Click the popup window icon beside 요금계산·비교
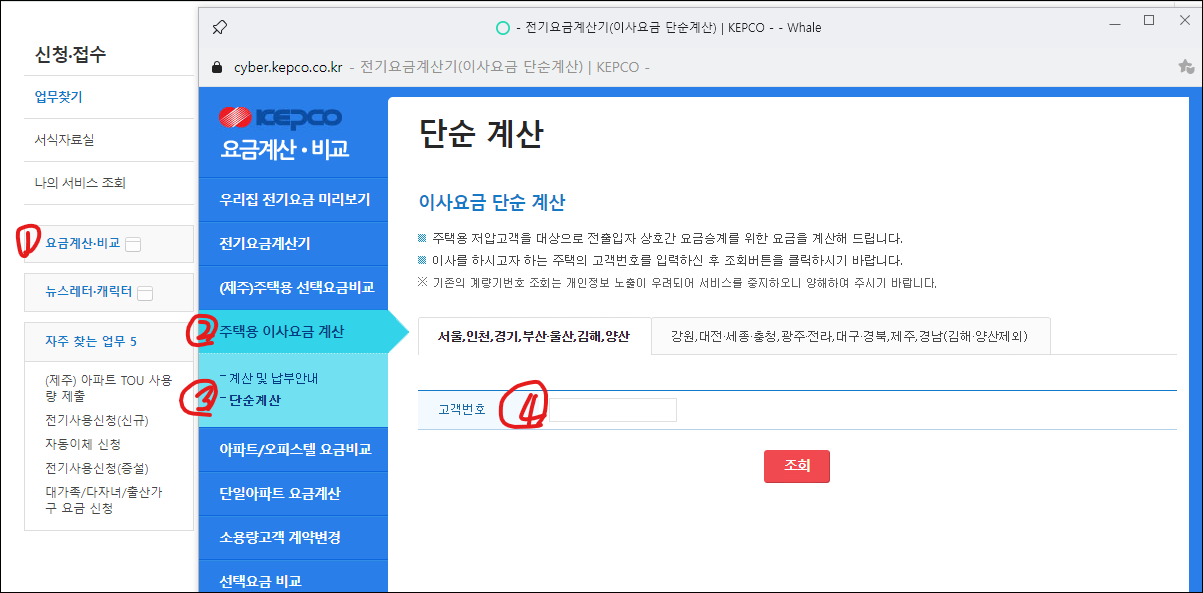 132,243
